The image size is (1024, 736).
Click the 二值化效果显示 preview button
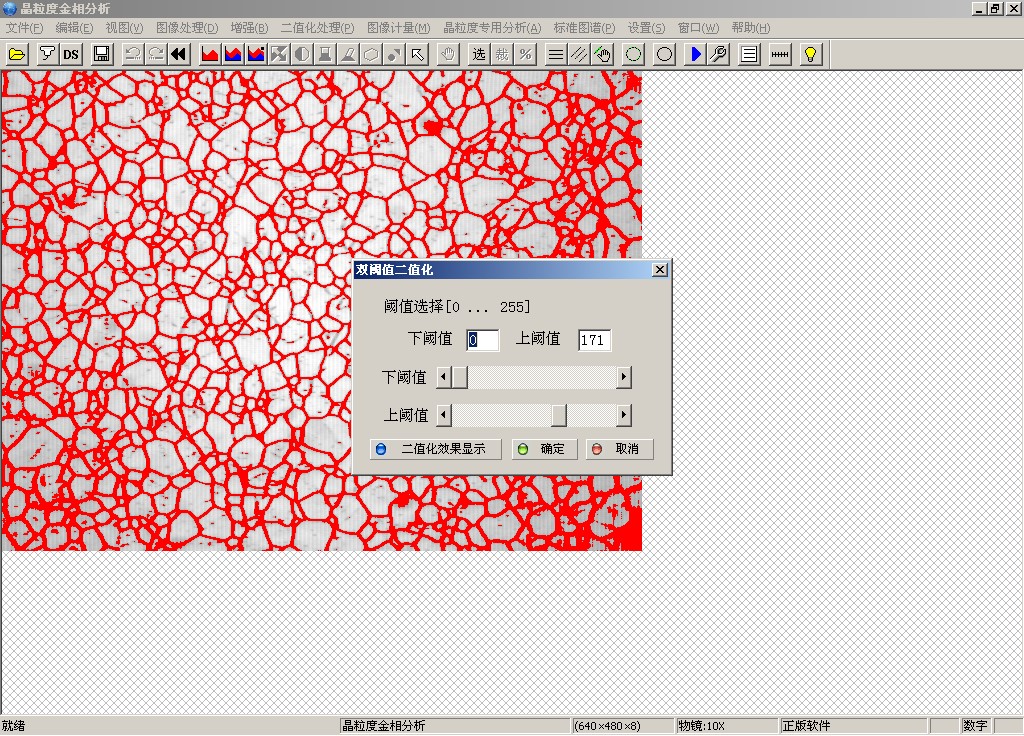435,449
